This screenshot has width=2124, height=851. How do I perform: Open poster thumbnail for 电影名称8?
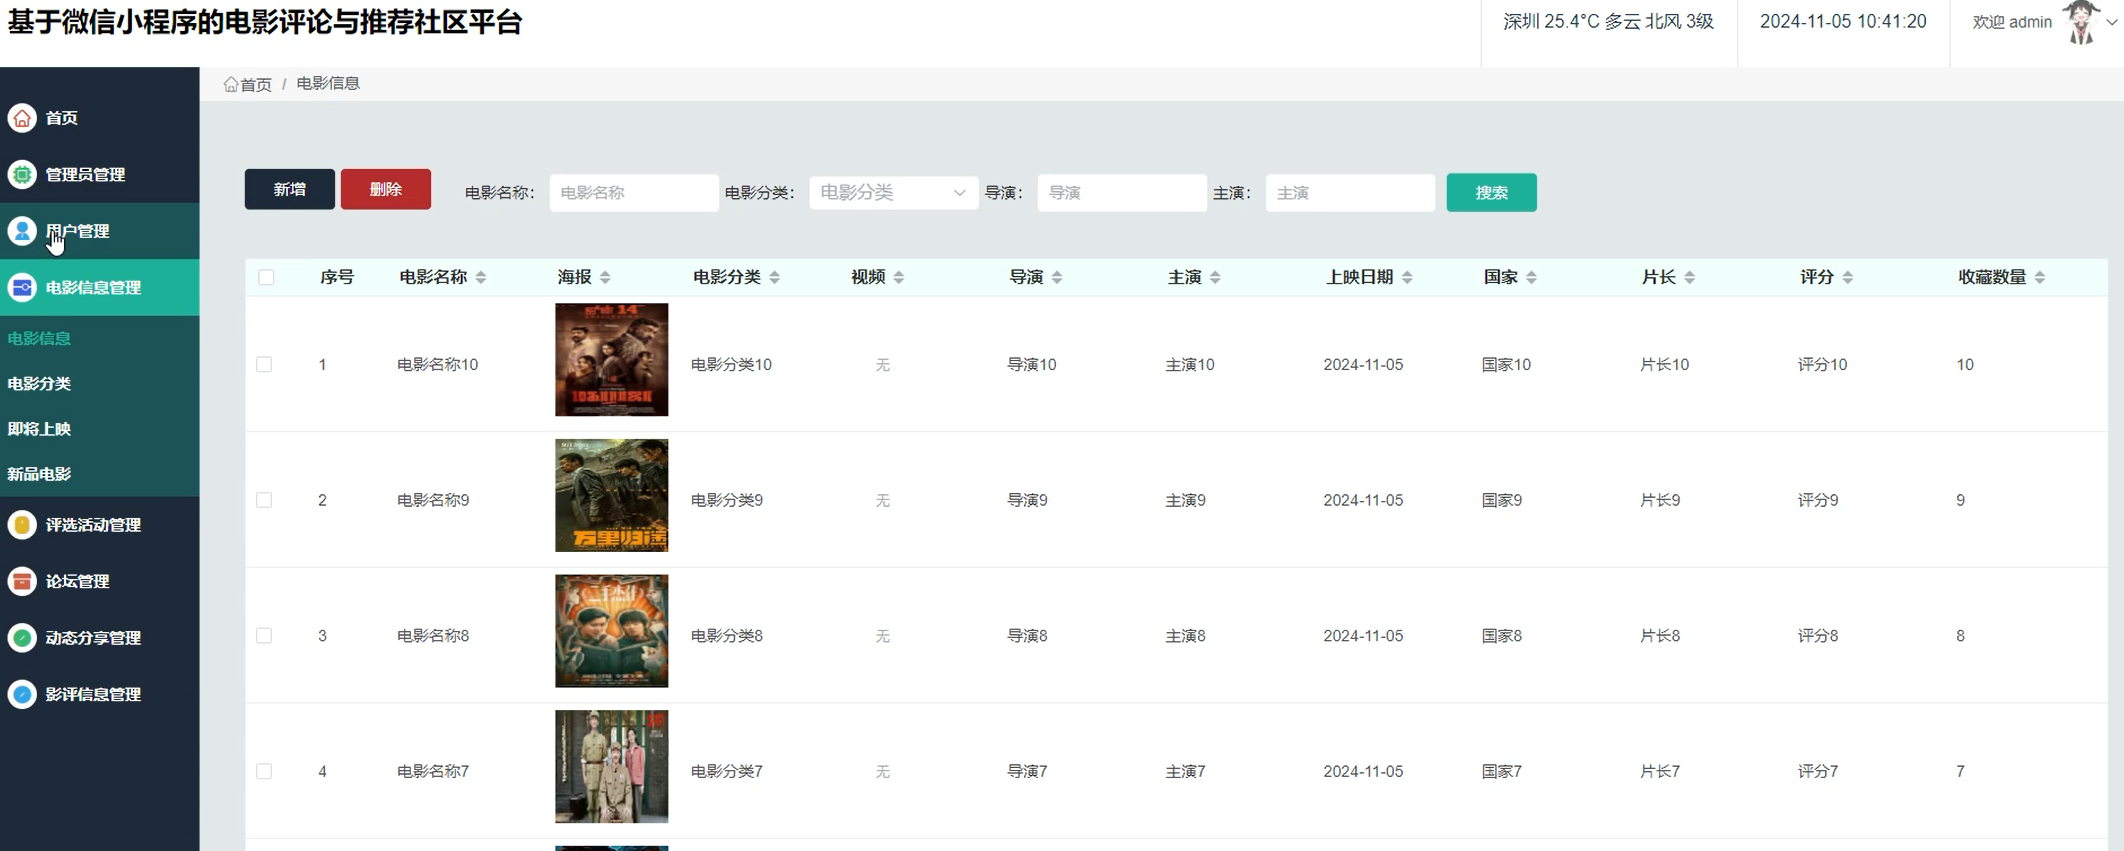click(612, 631)
